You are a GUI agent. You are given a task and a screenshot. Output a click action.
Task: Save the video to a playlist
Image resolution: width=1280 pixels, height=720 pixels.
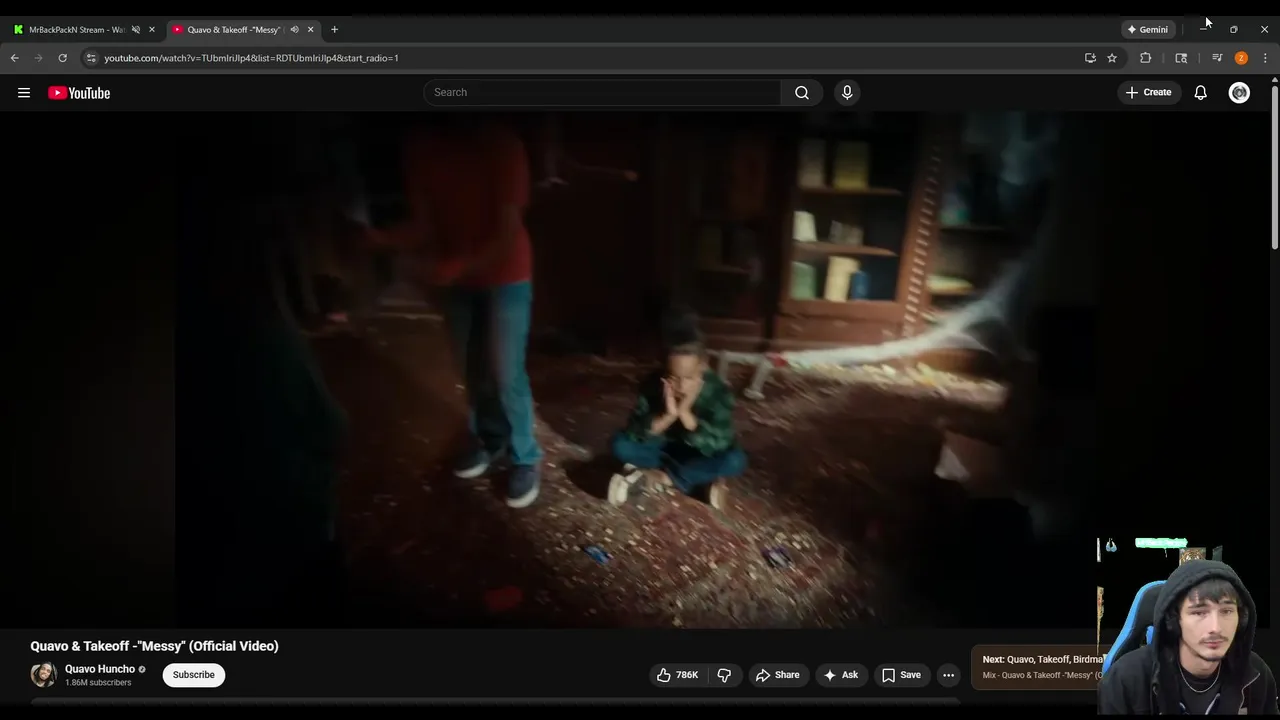point(901,675)
